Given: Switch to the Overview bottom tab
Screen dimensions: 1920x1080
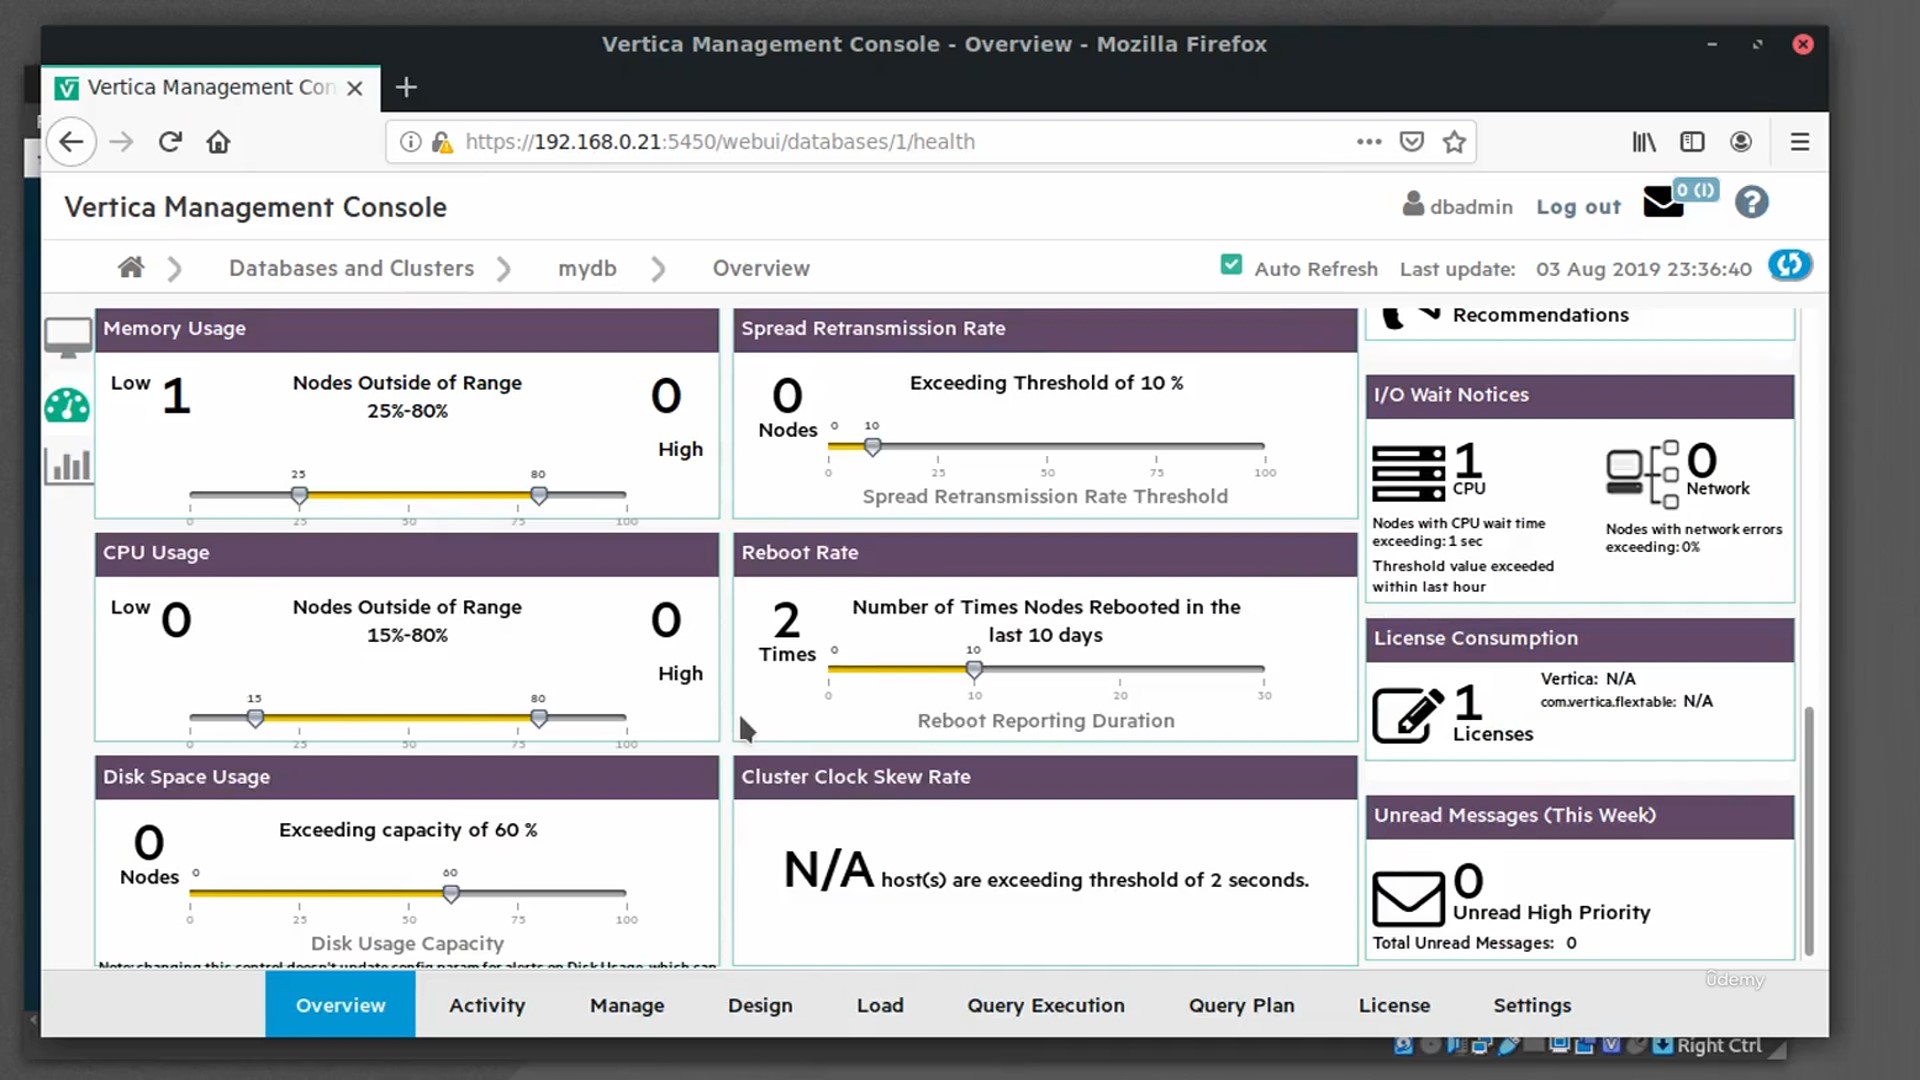Looking at the screenshot, I should [340, 1004].
